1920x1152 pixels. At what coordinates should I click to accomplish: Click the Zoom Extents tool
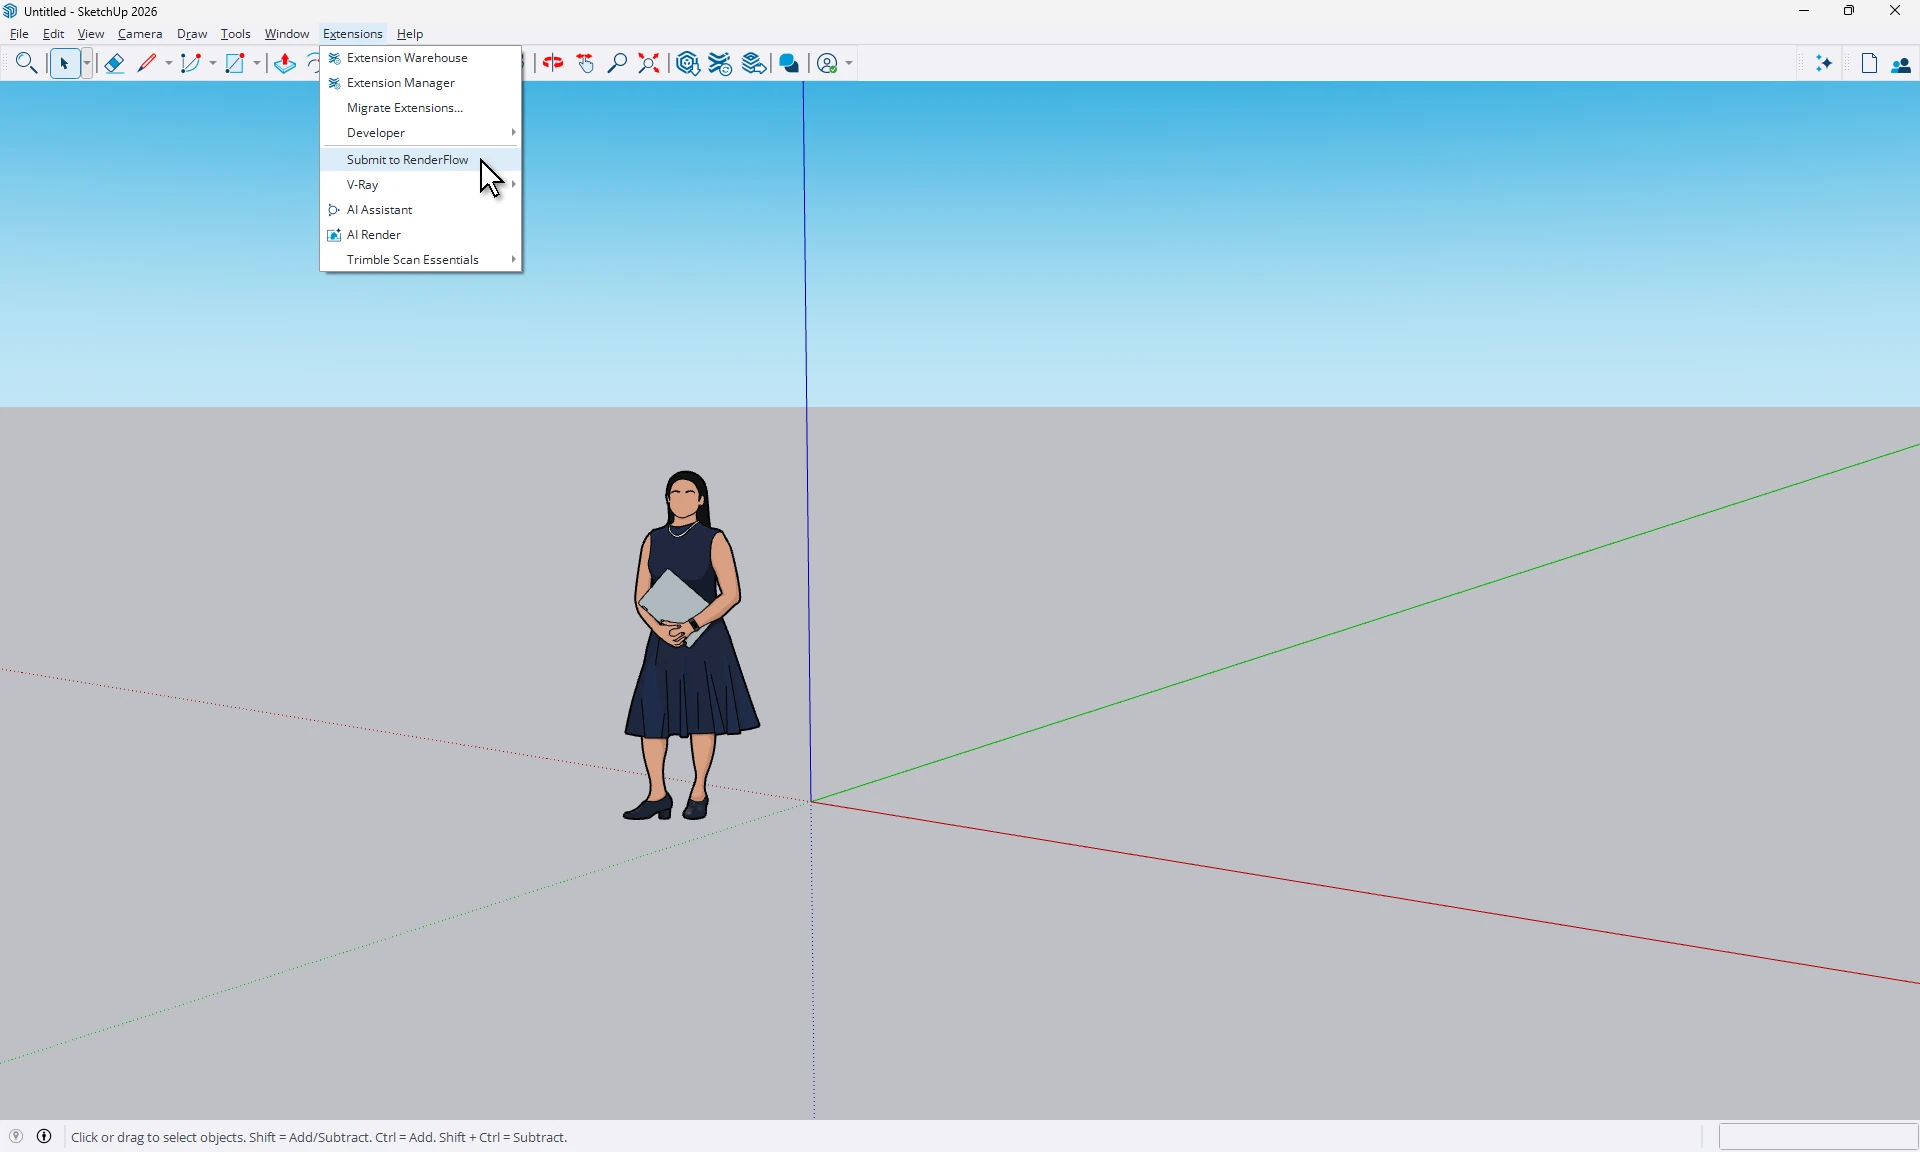pos(650,64)
